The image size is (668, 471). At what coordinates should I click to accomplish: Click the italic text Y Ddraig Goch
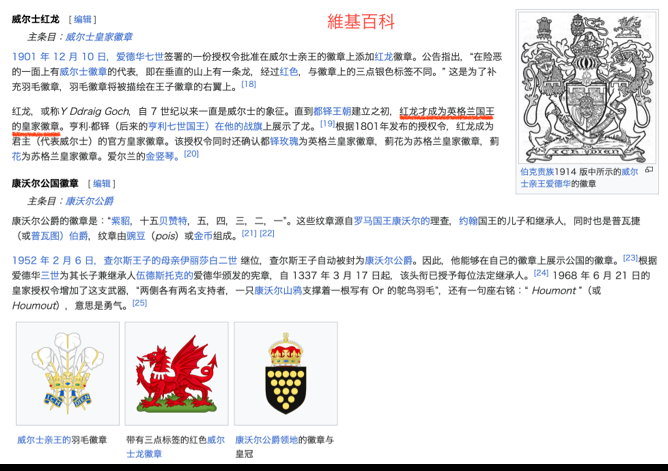pos(95,112)
